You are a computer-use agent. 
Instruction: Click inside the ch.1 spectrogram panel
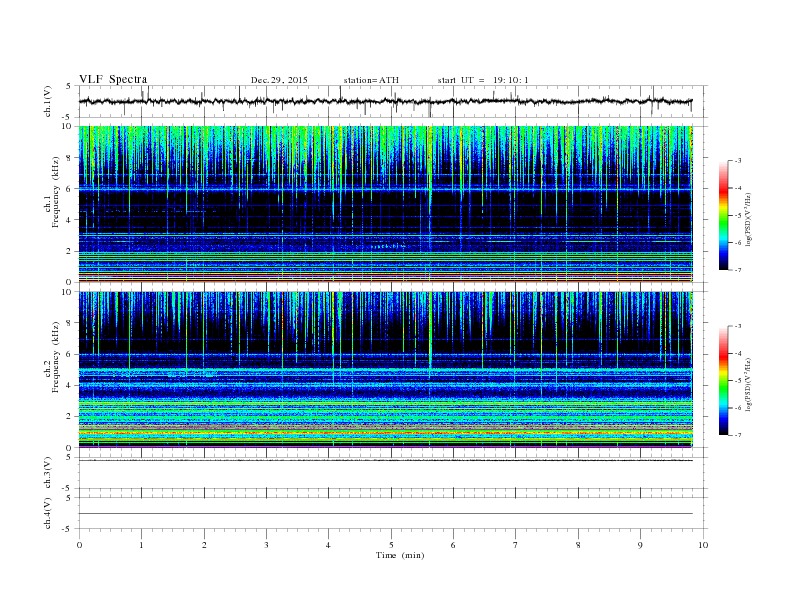pyautogui.click(x=386, y=204)
